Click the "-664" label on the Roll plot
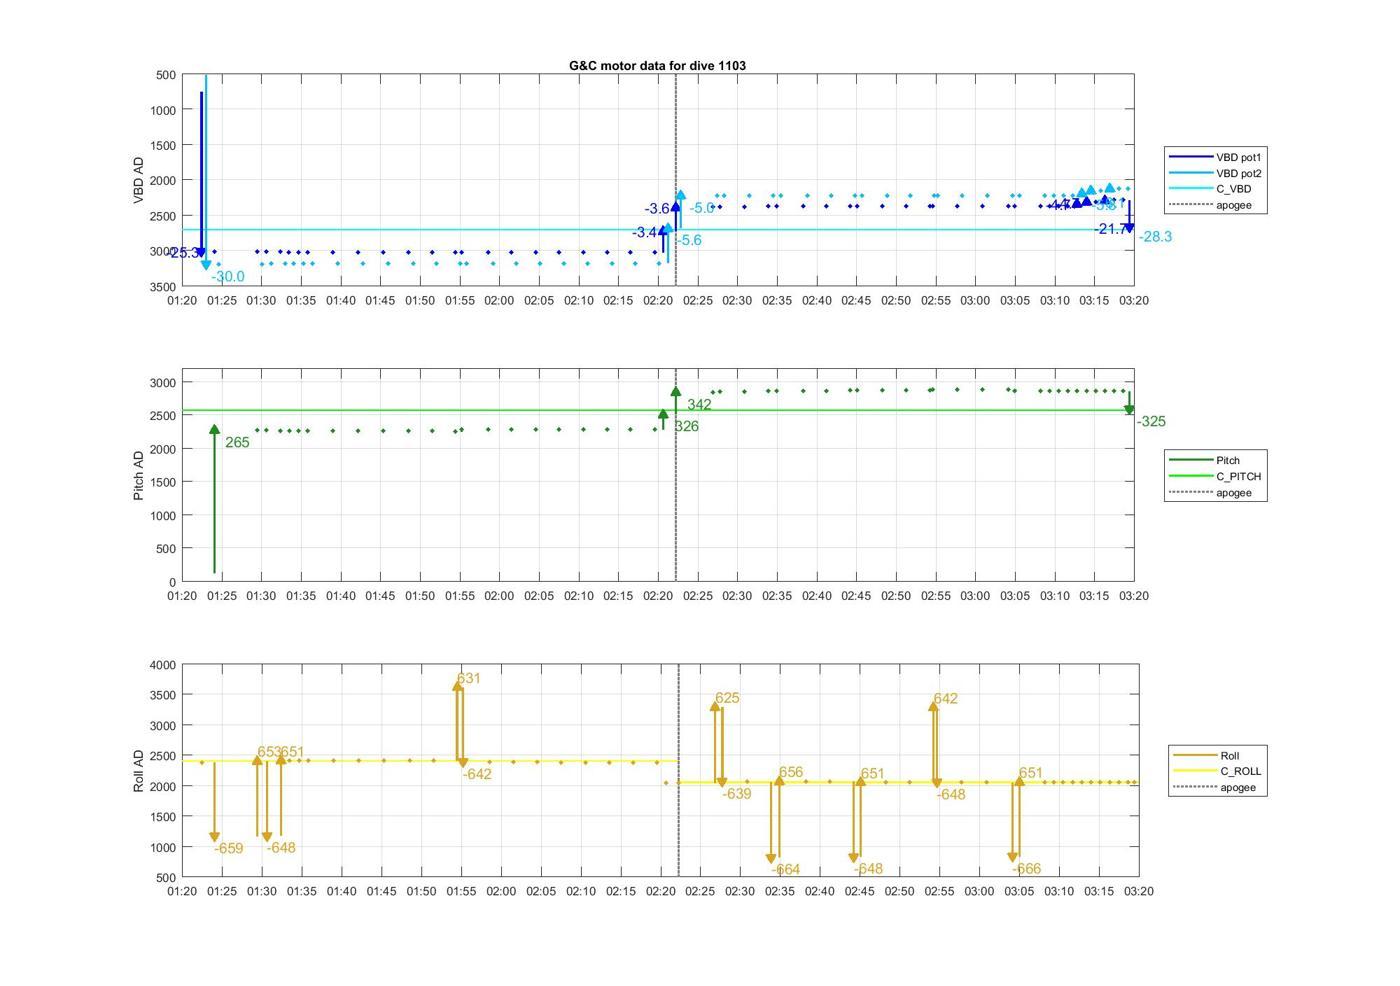The image size is (1400, 986). [x=786, y=870]
